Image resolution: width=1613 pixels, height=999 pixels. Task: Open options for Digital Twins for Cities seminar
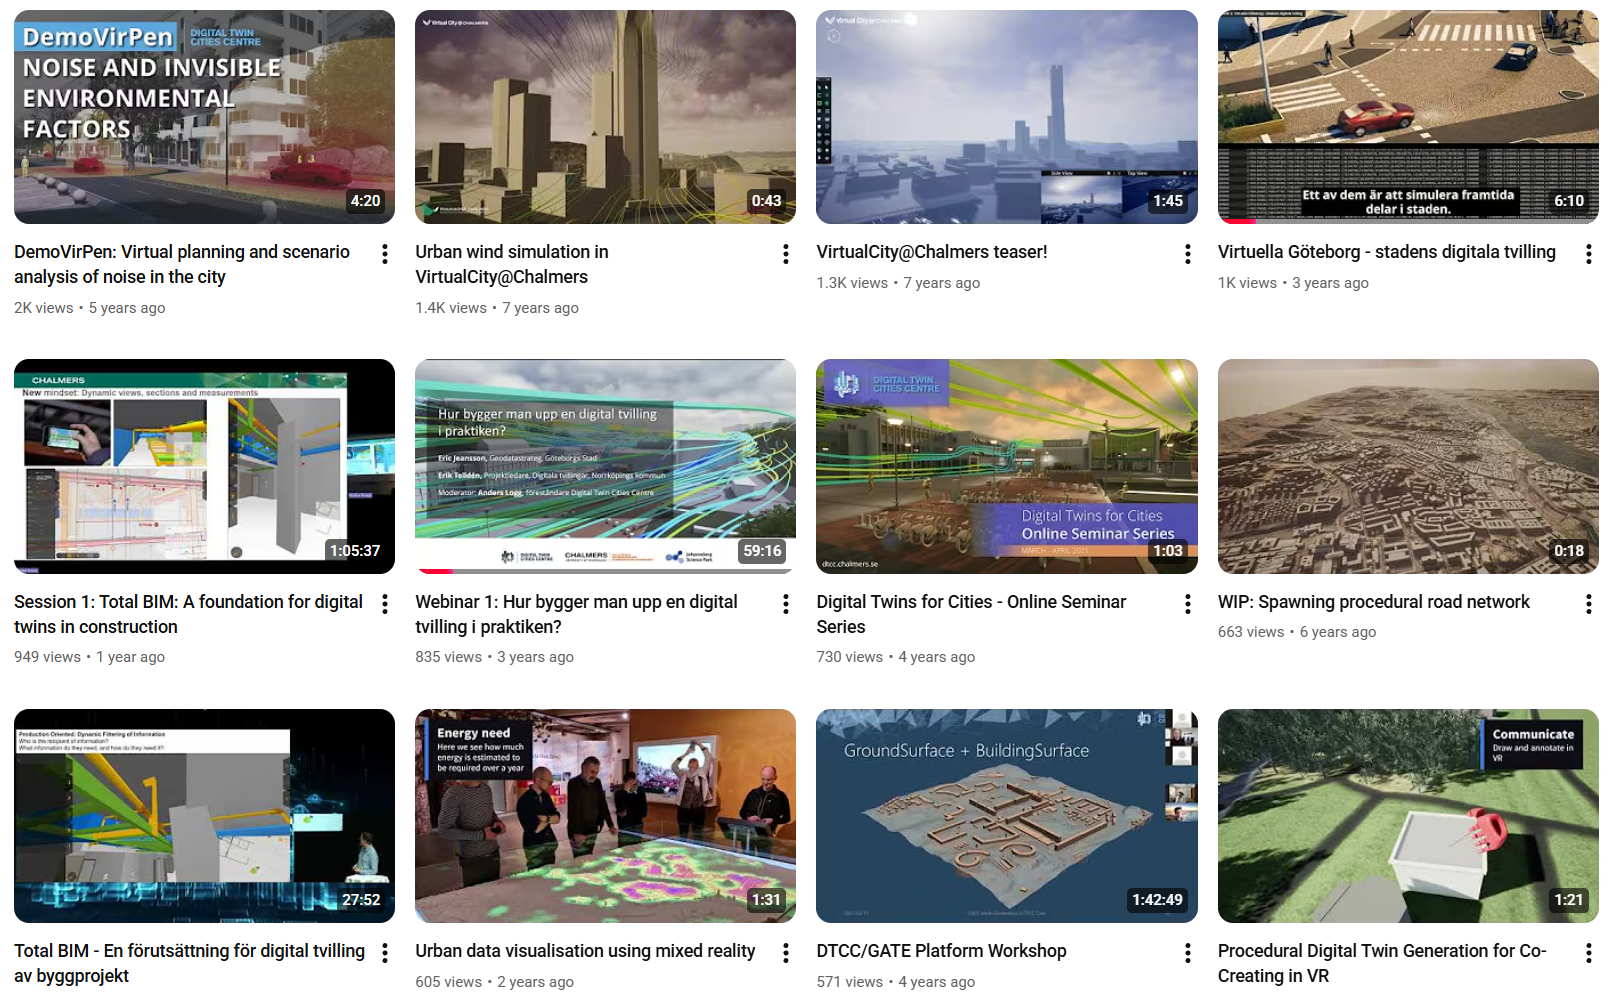point(1187,604)
